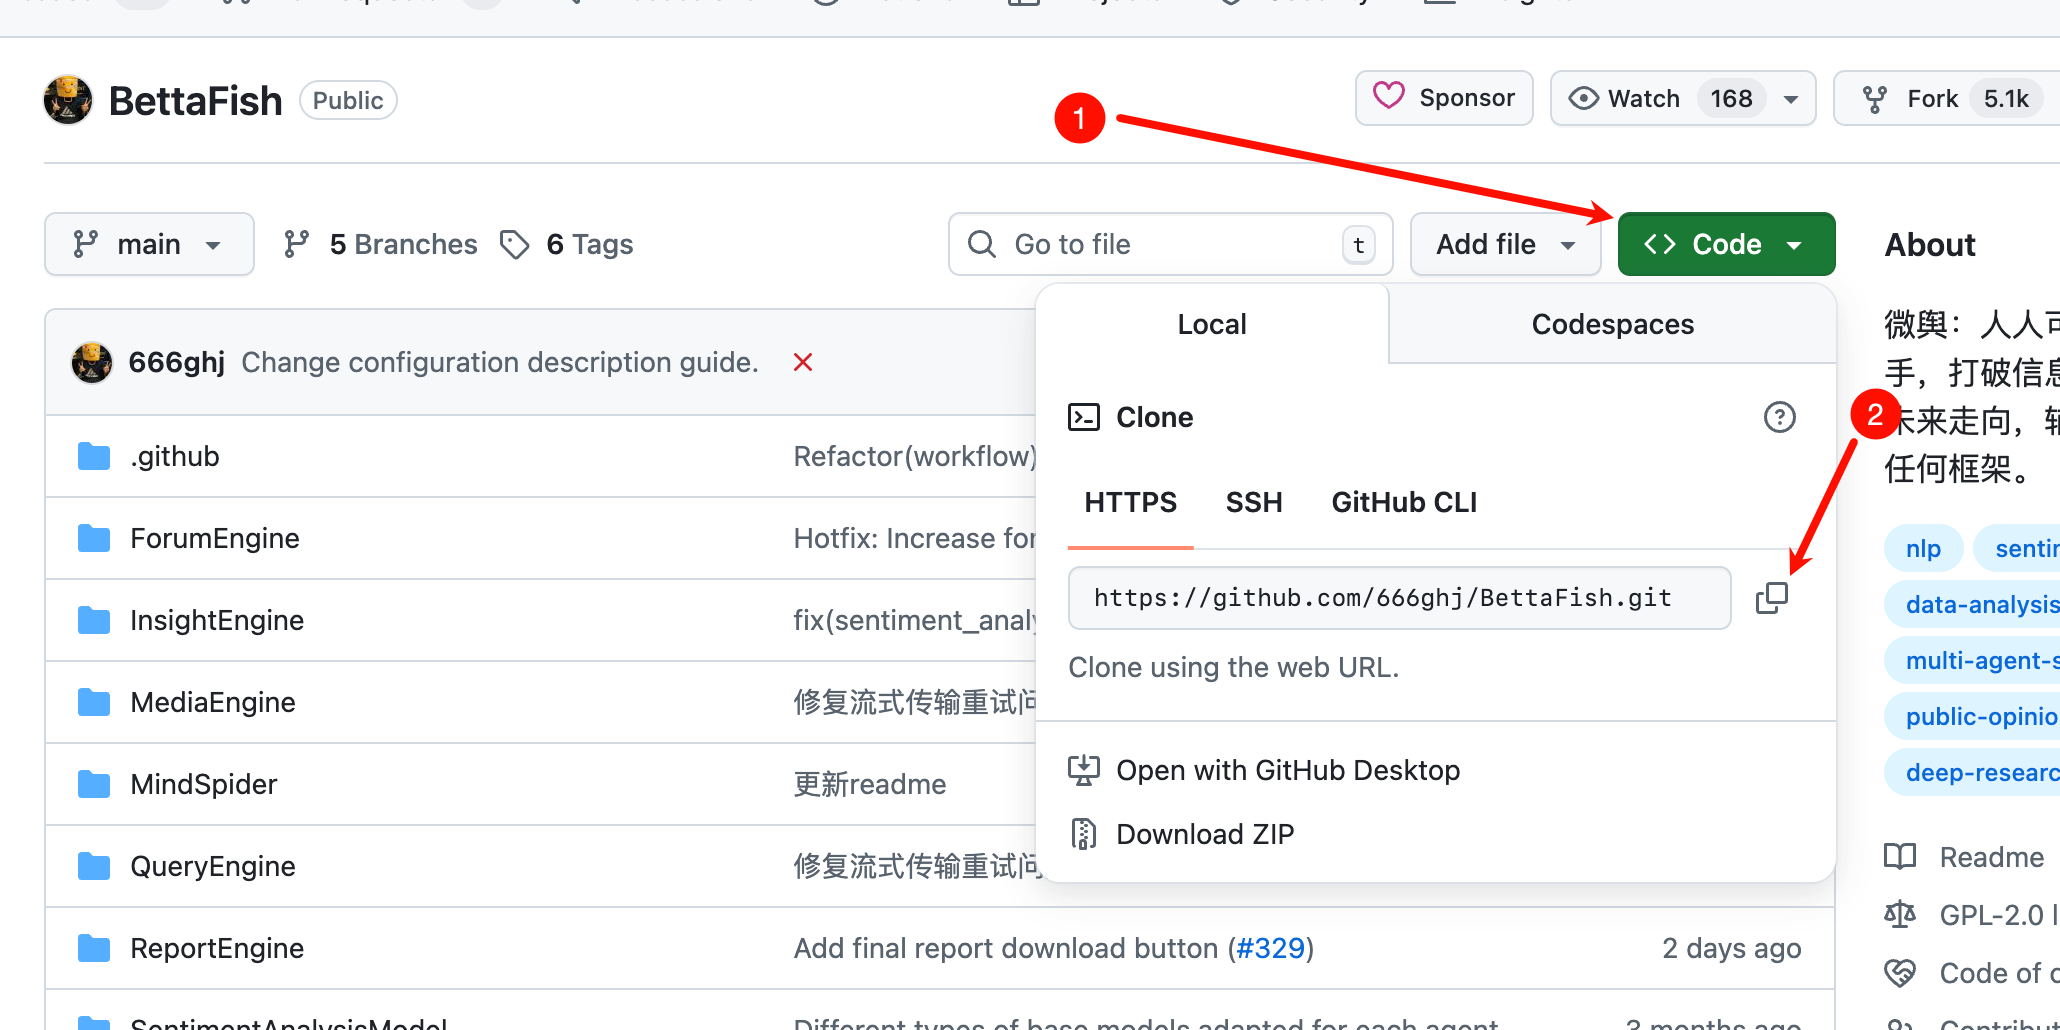Open the MediaEngine folder
The width and height of the screenshot is (2060, 1030).
click(213, 702)
